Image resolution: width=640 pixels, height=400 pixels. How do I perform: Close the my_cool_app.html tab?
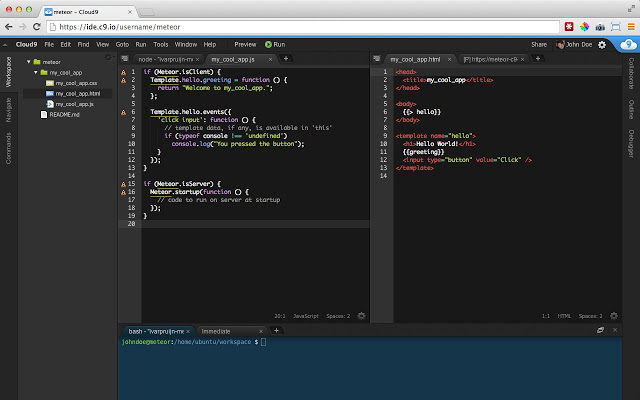[x=449, y=60]
